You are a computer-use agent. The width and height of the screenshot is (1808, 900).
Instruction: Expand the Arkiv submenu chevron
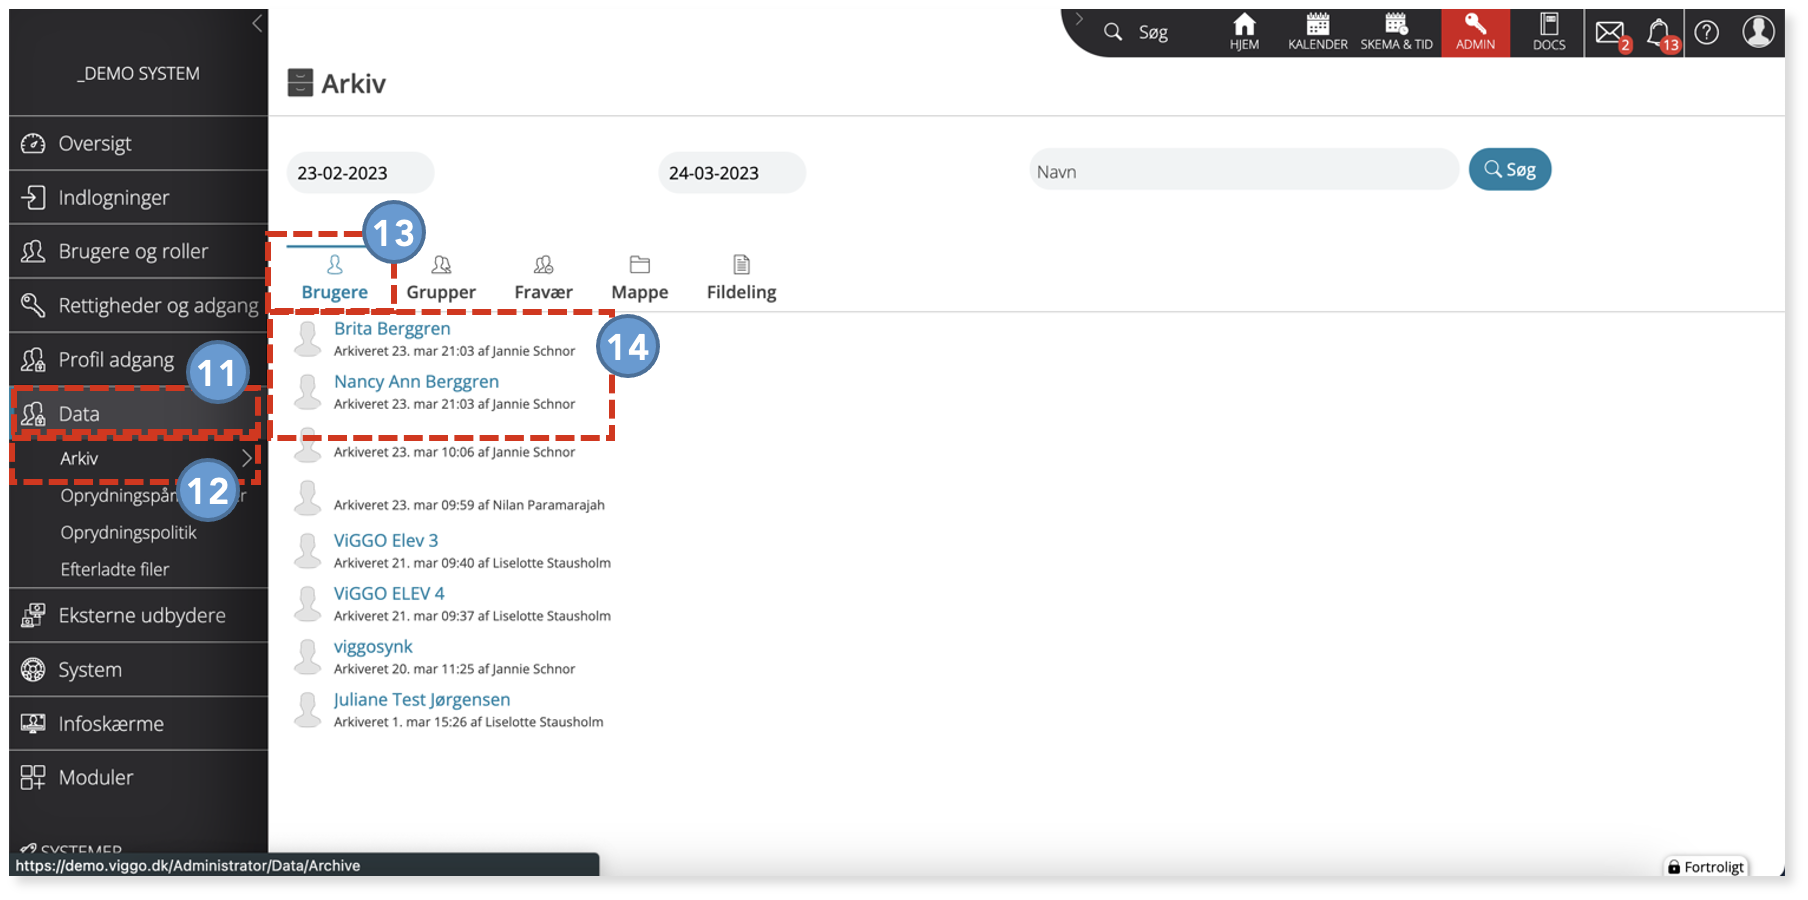click(247, 458)
